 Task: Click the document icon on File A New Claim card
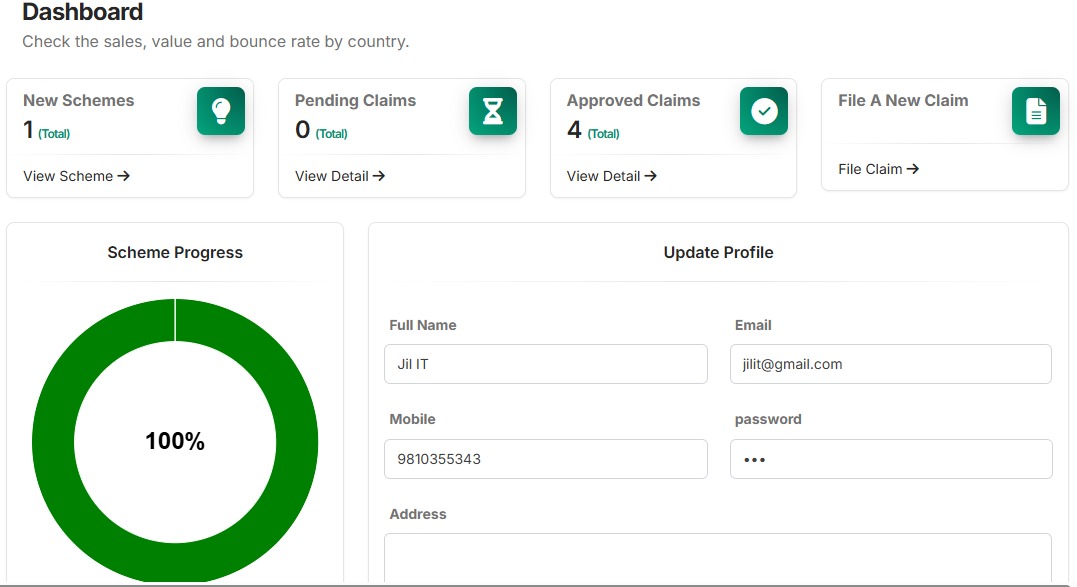click(1036, 111)
